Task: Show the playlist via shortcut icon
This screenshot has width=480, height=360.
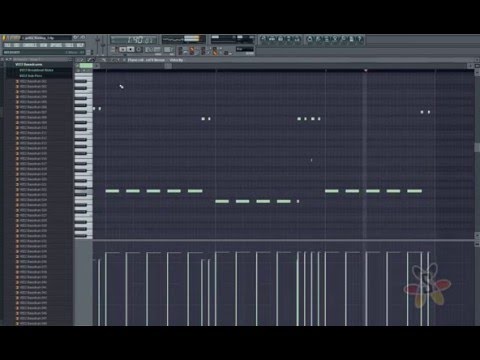Action: tap(263, 39)
